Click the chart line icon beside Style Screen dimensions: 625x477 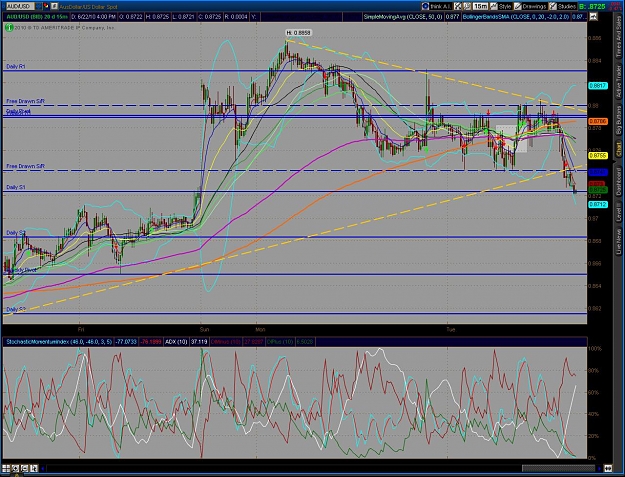(494, 6)
